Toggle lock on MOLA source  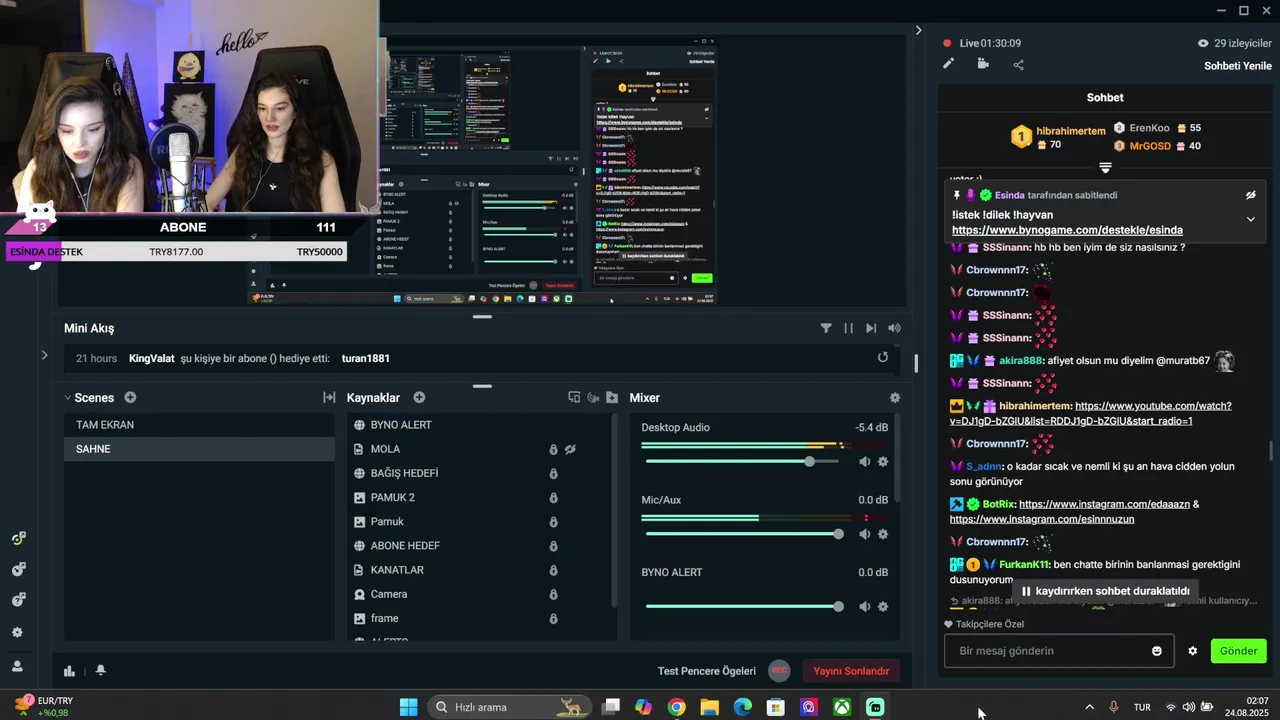(553, 449)
